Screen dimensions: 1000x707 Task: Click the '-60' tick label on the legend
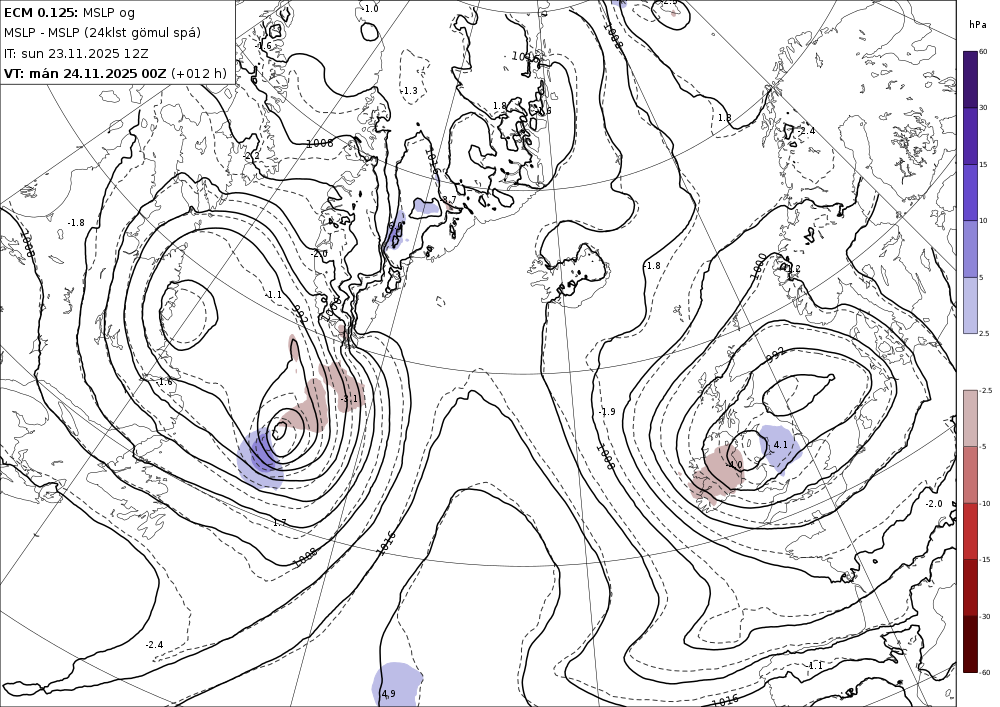985,672
